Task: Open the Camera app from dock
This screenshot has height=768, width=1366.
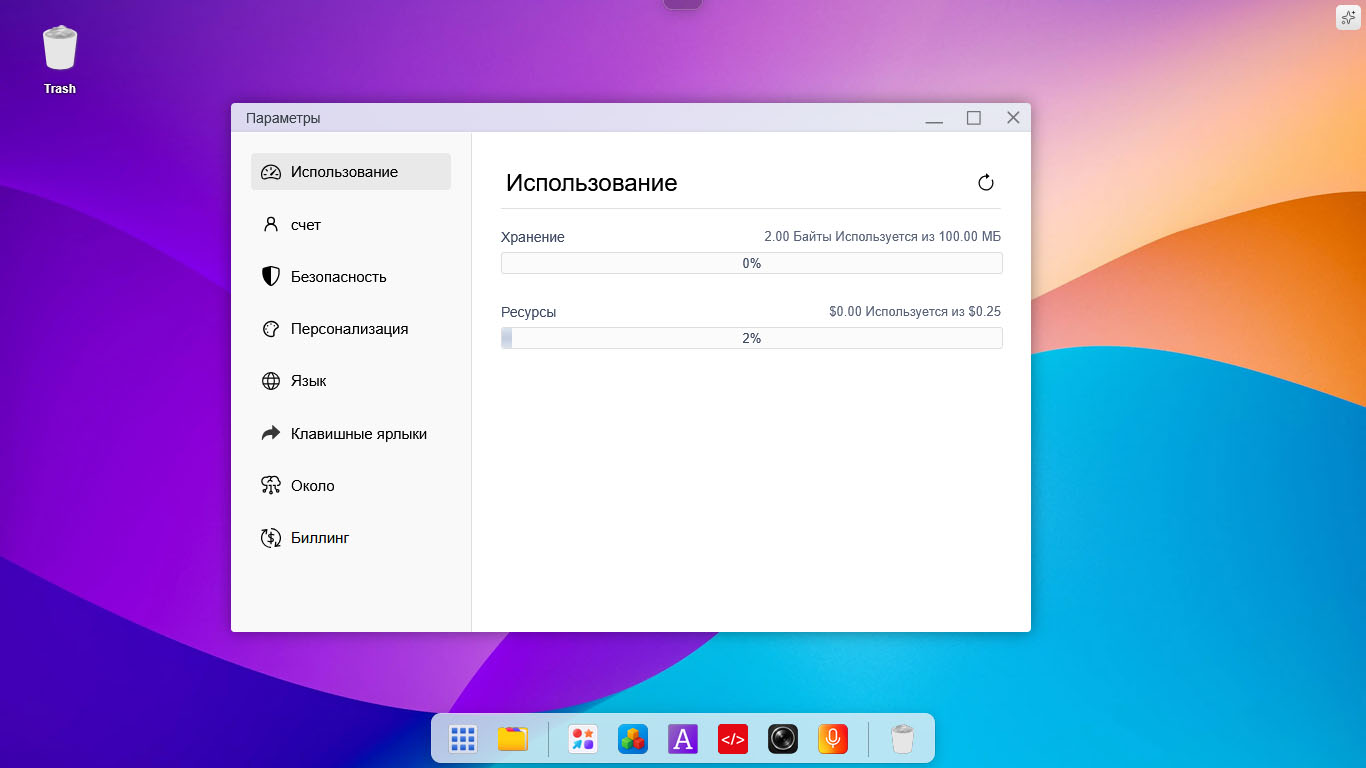Action: (783, 739)
